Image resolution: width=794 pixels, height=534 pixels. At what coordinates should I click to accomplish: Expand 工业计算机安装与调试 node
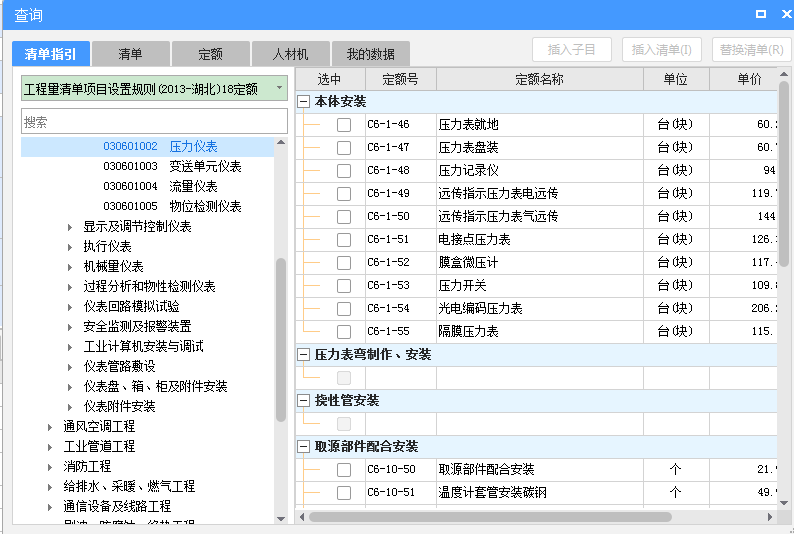70,347
